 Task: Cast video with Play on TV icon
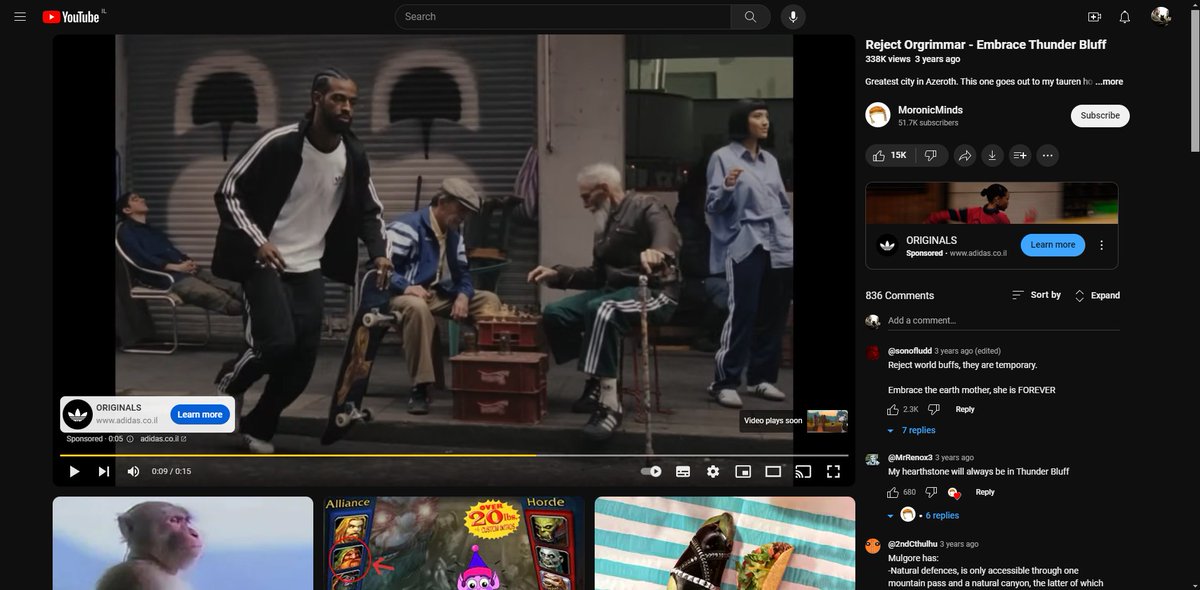click(803, 471)
